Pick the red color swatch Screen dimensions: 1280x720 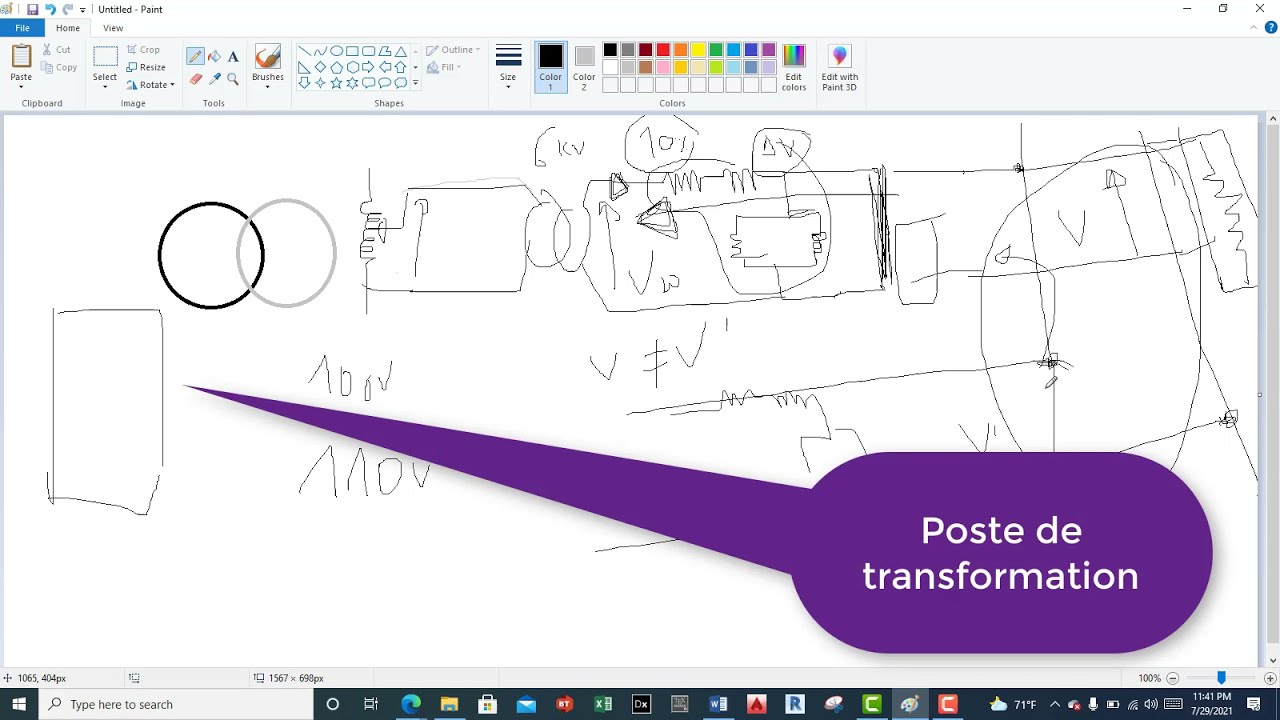pyautogui.click(x=663, y=50)
